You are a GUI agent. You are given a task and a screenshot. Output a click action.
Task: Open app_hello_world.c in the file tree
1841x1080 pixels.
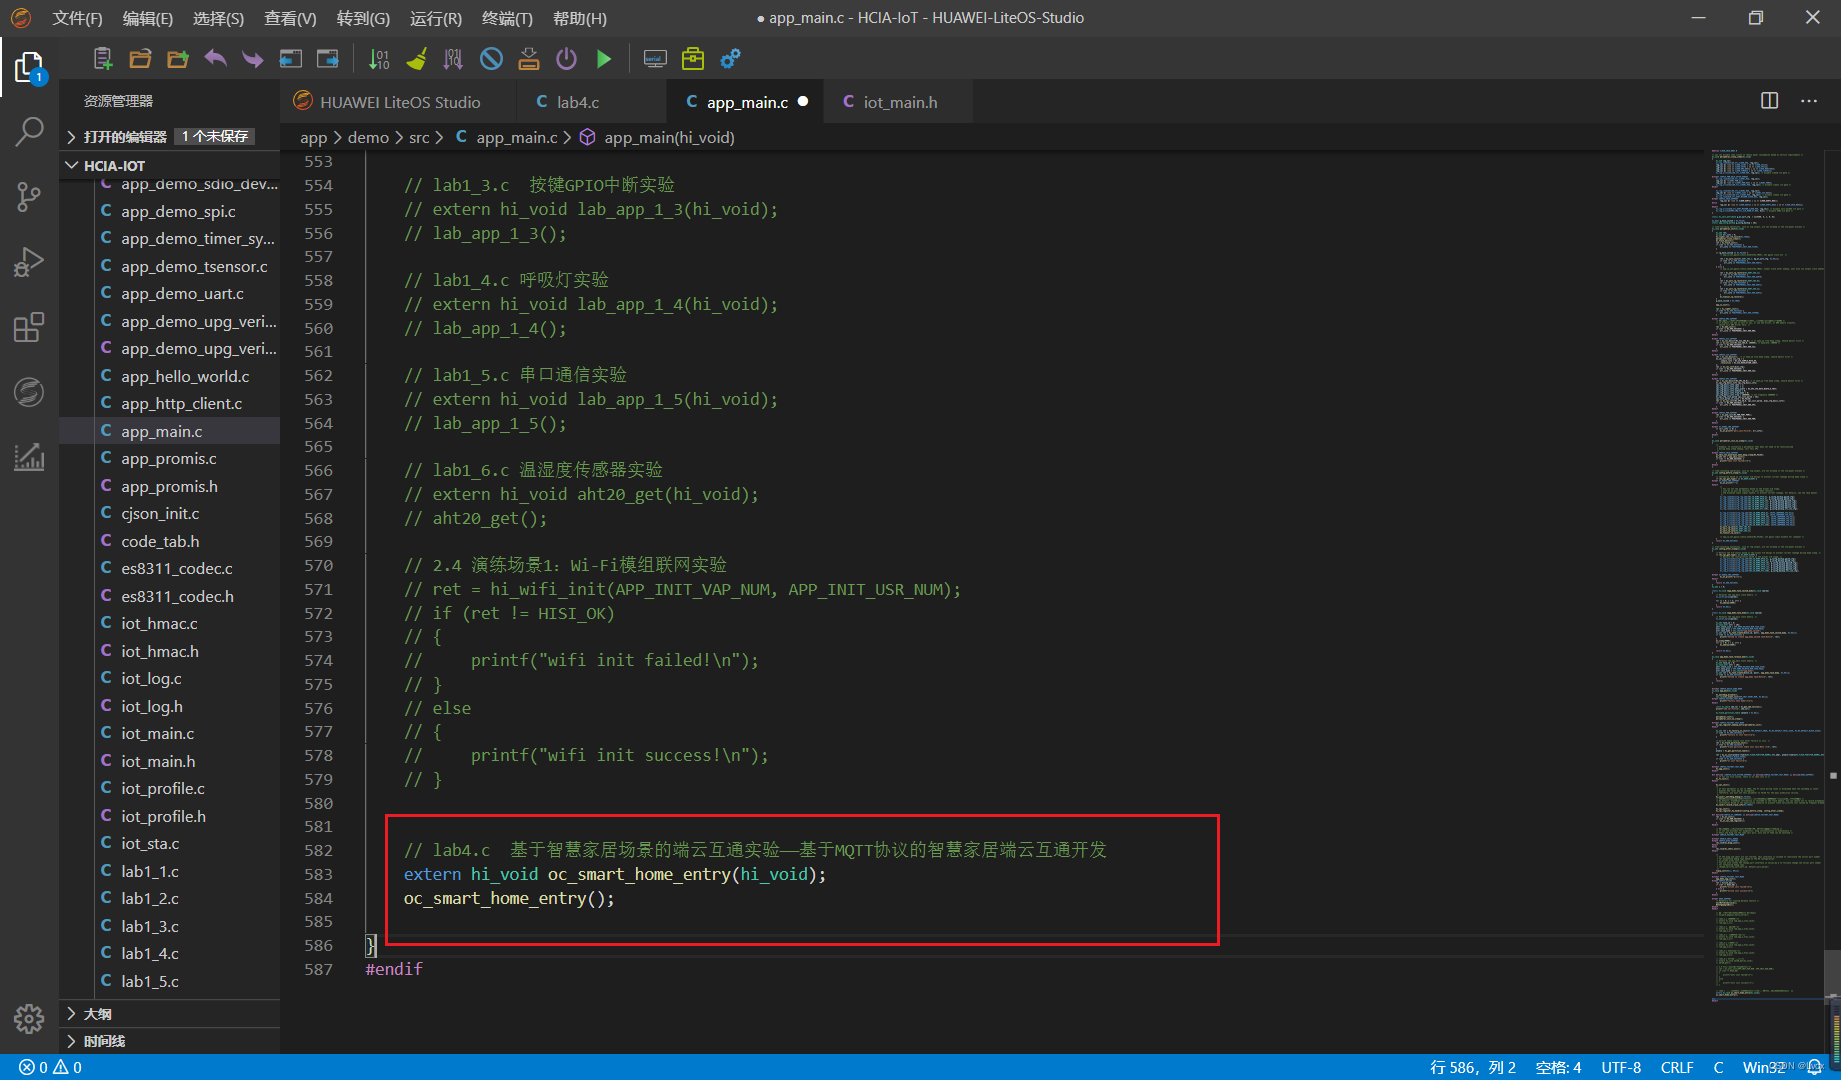185,376
